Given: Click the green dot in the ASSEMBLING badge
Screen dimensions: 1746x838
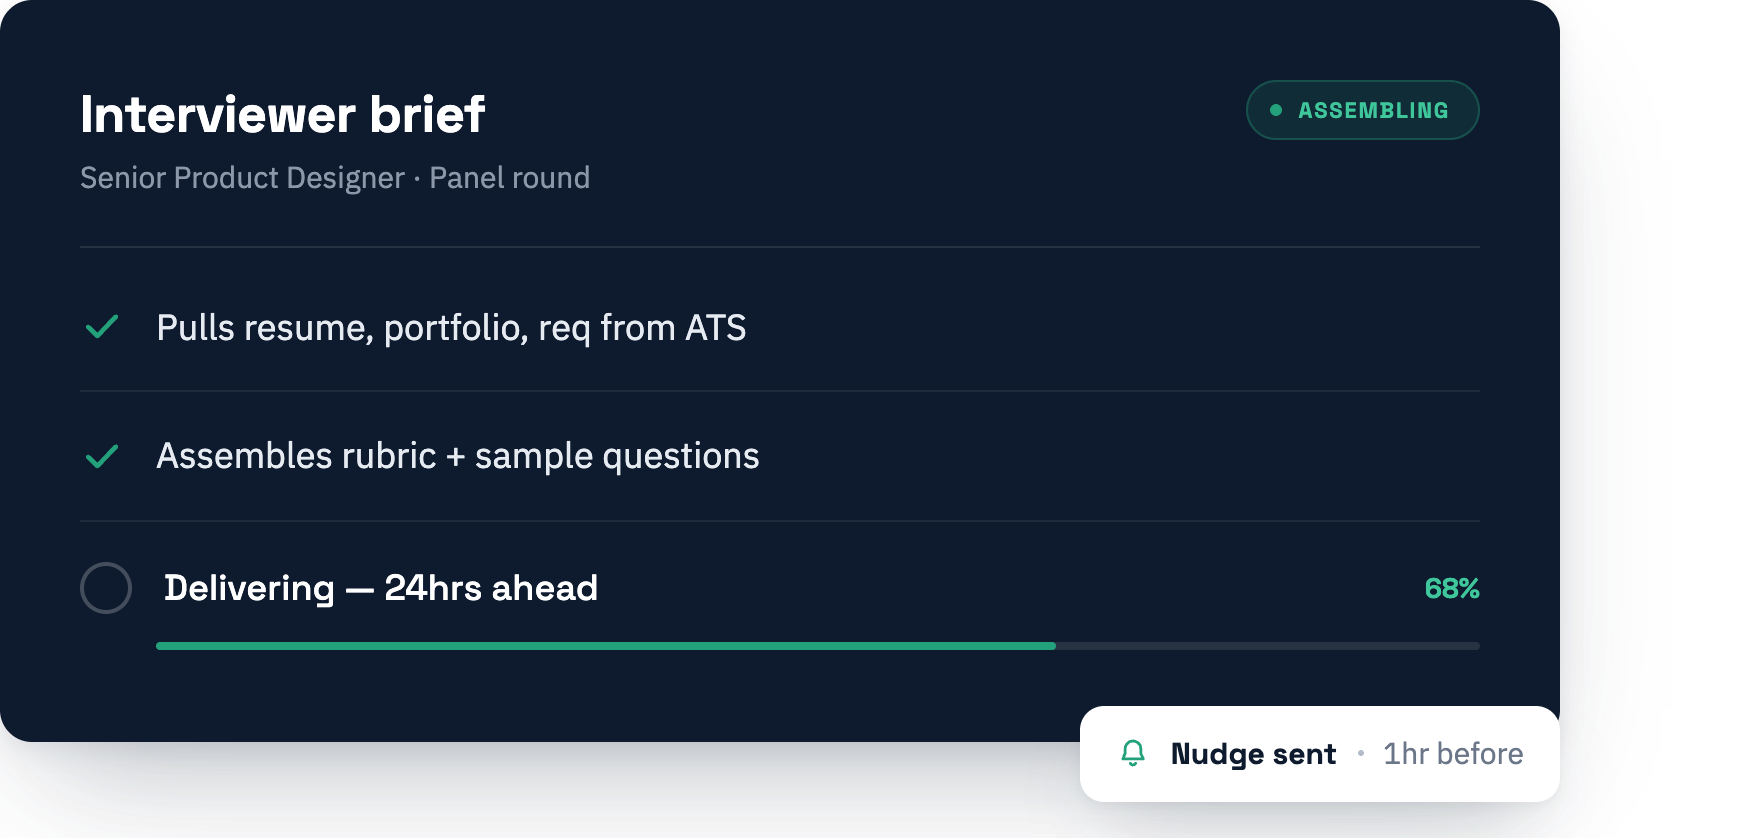Looking at the screenshot, I should 1276,110.
